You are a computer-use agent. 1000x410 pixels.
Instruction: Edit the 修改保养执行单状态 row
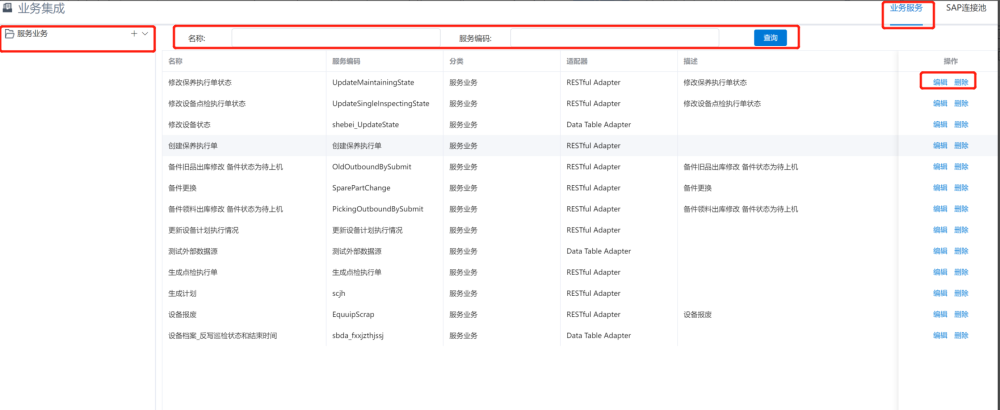click(x=940, y=82)
